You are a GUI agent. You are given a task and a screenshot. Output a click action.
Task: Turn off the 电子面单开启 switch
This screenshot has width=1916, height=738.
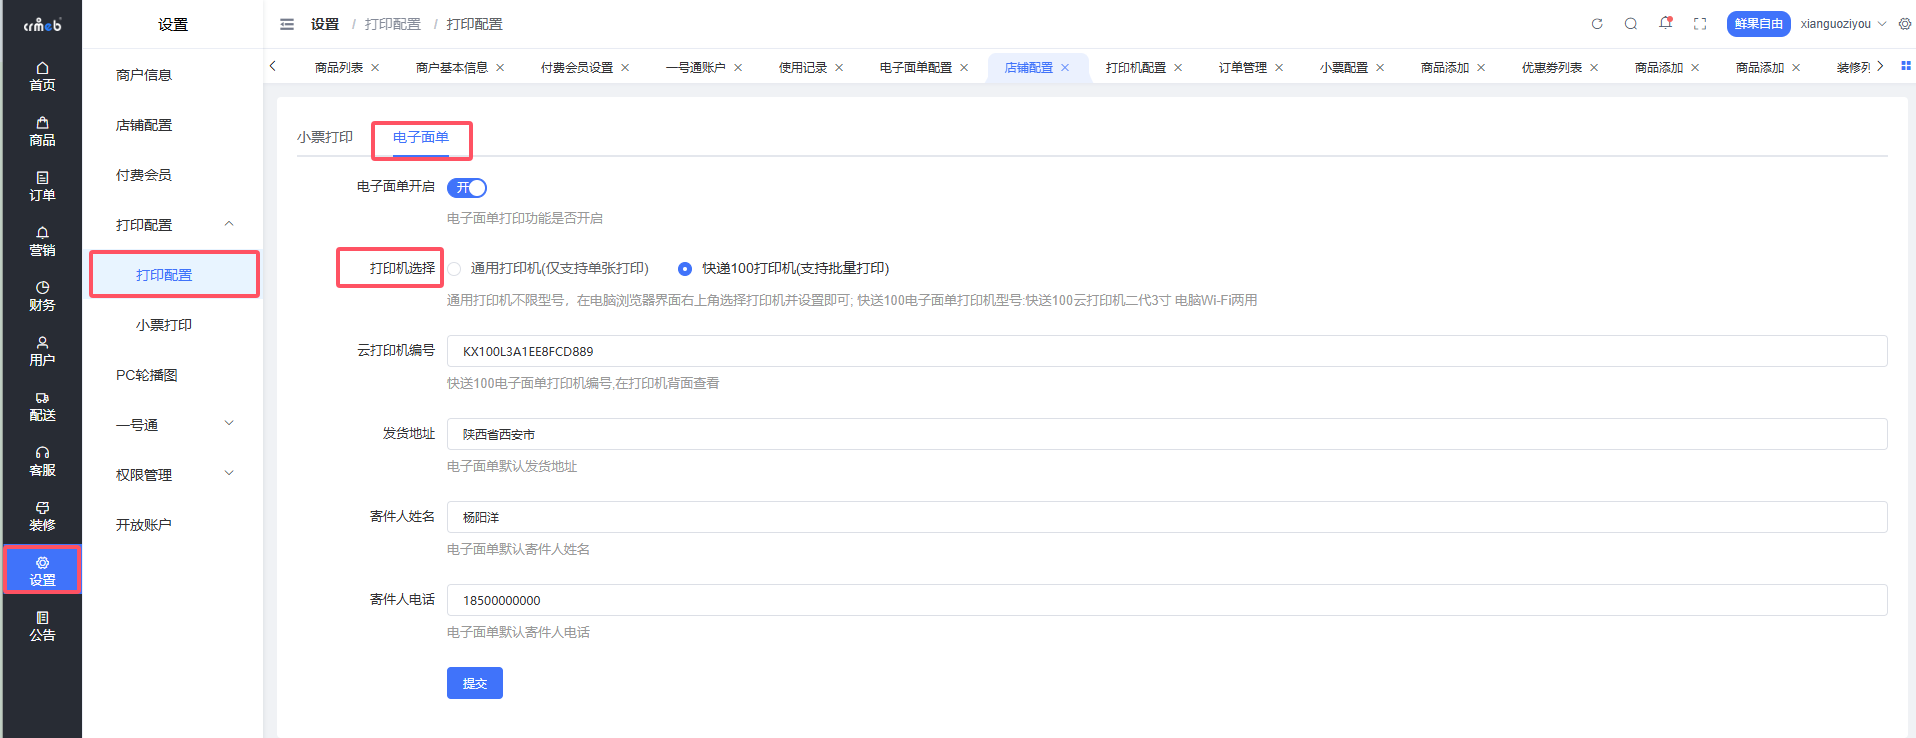click(x=467, y=188)
